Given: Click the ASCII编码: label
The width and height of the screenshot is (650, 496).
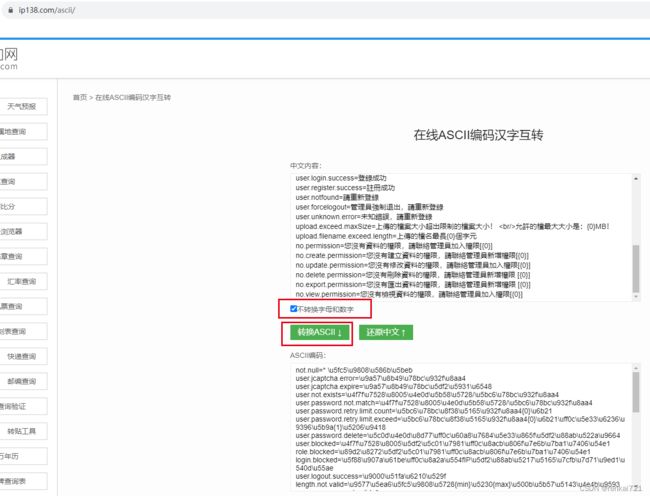Looking at the screenshot, I should click(308, 356).
